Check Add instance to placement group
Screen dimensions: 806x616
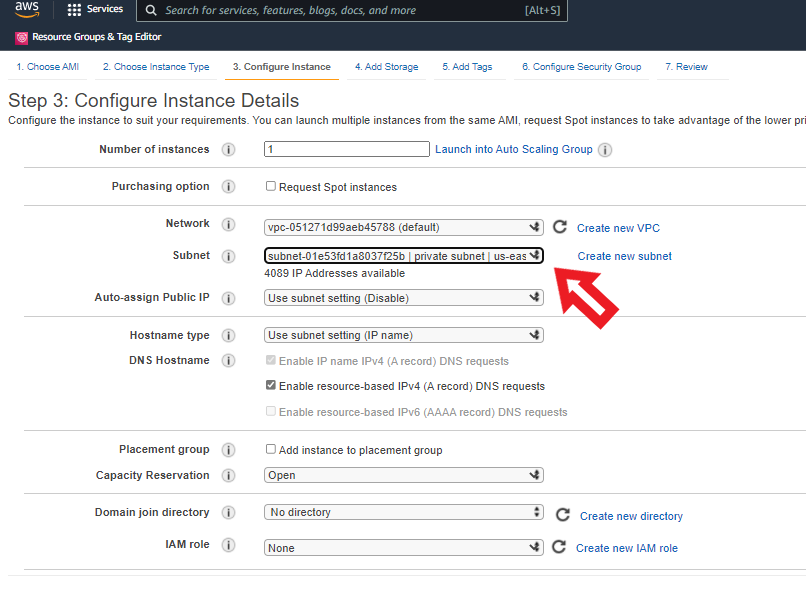pyautogui.click(x=271, y=450)
